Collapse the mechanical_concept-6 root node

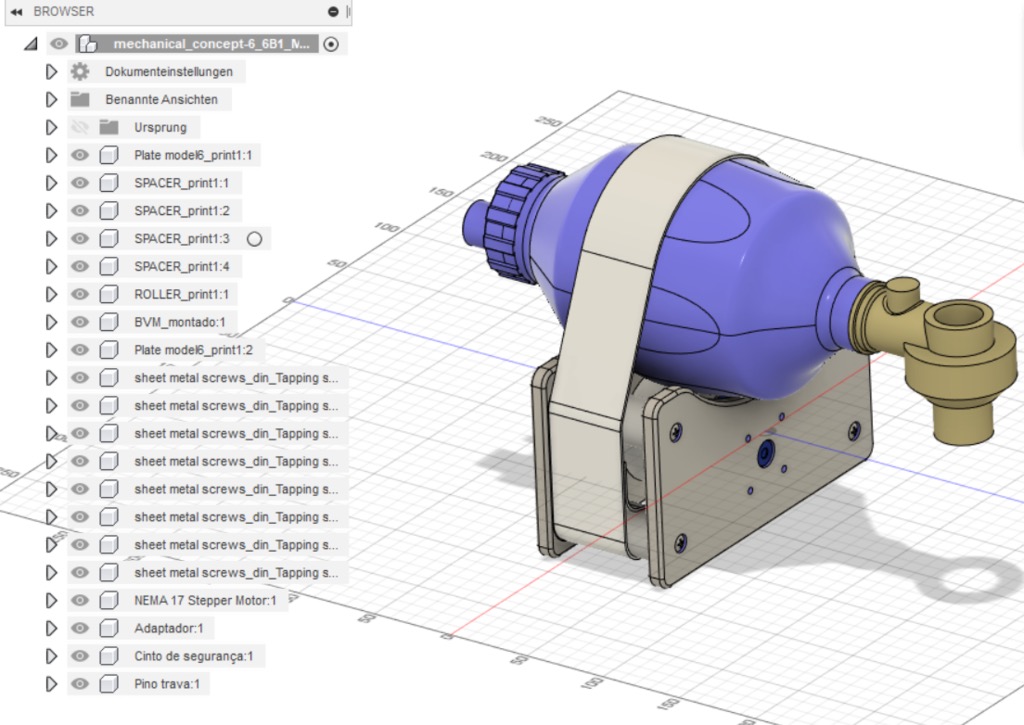(31, 44)
